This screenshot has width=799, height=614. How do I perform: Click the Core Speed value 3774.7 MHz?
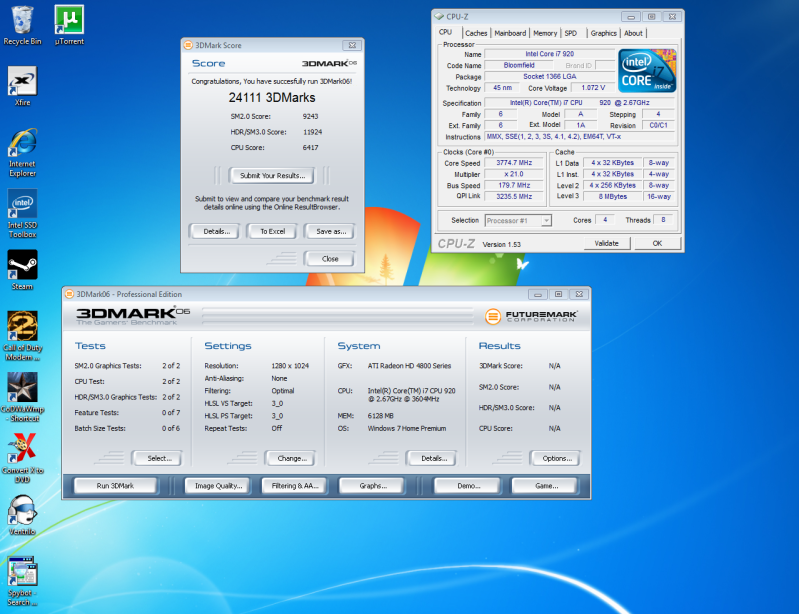[514, 163]
